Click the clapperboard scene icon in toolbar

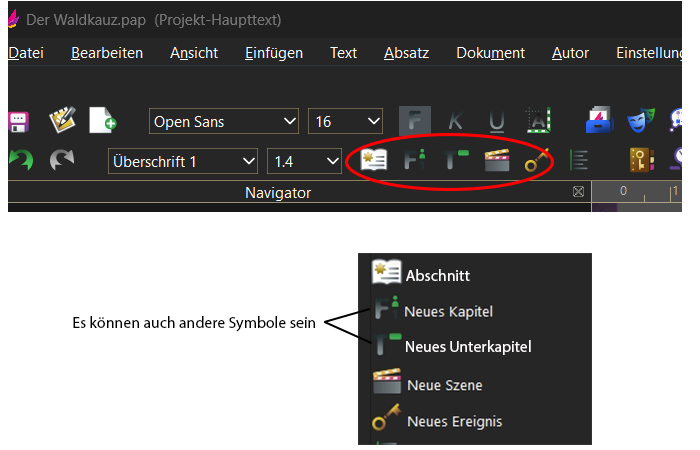click(497, 160)
